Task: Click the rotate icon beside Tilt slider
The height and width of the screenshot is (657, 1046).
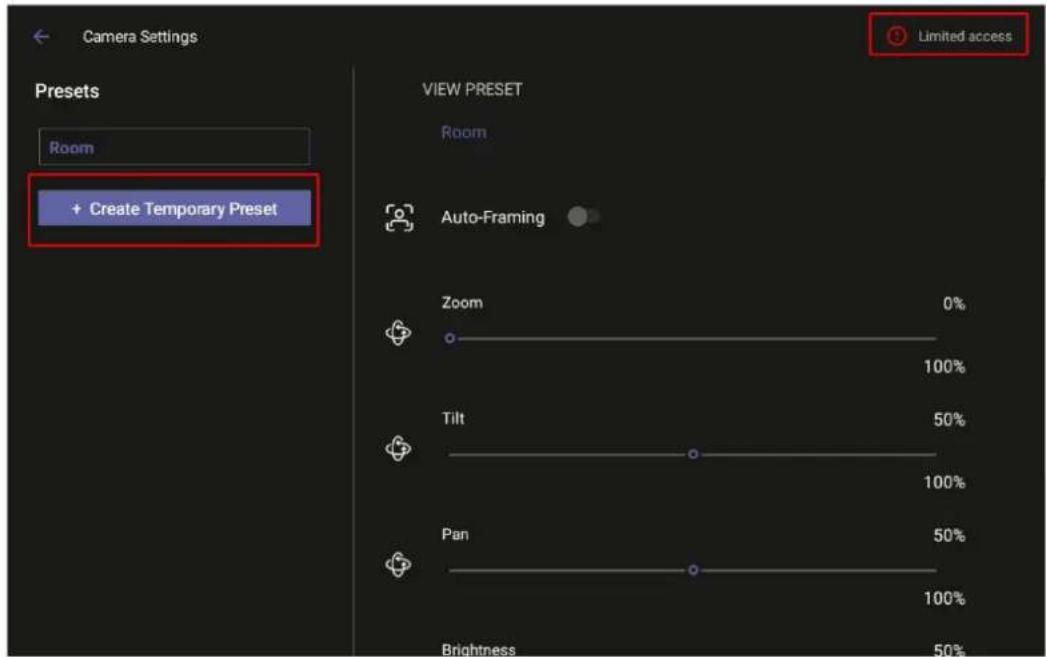Action: pos(398,448)
